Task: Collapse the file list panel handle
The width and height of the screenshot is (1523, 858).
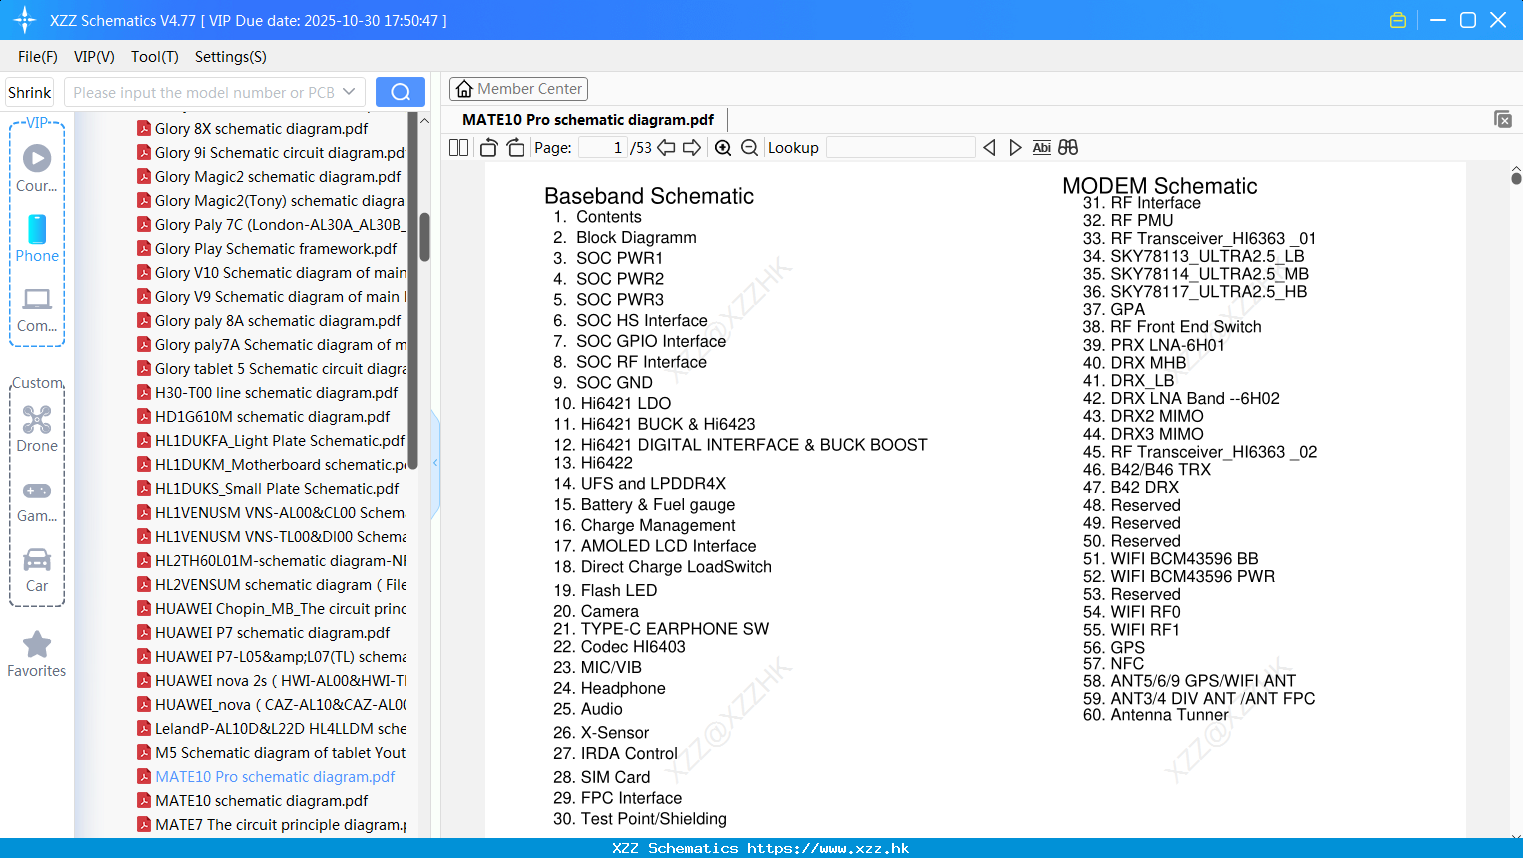Action: [435, 463]
